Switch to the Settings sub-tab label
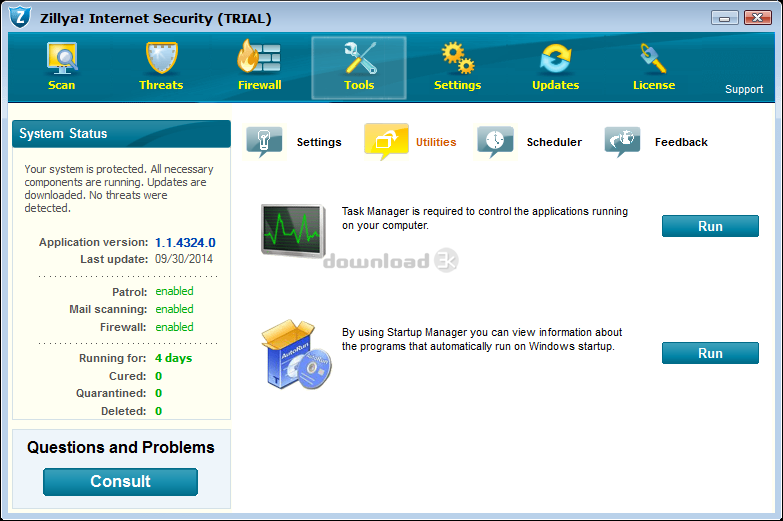The width and height of the screenshot is (783, 521). tap(319, 142)
